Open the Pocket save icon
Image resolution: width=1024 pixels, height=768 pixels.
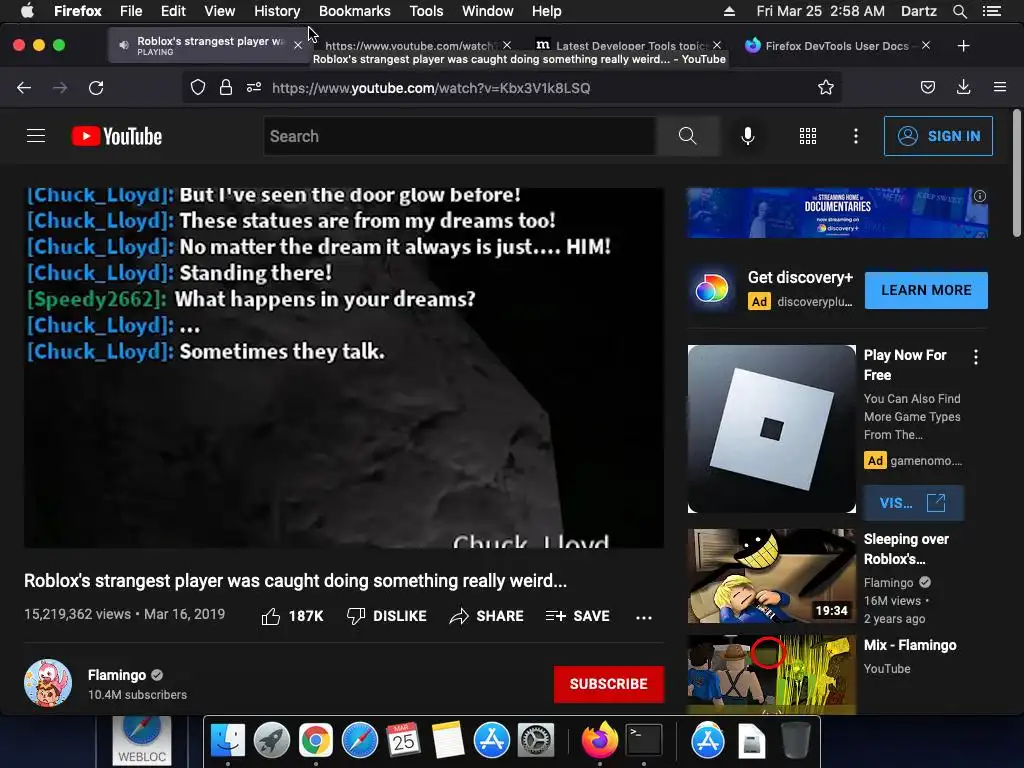(x=927, y=88)
